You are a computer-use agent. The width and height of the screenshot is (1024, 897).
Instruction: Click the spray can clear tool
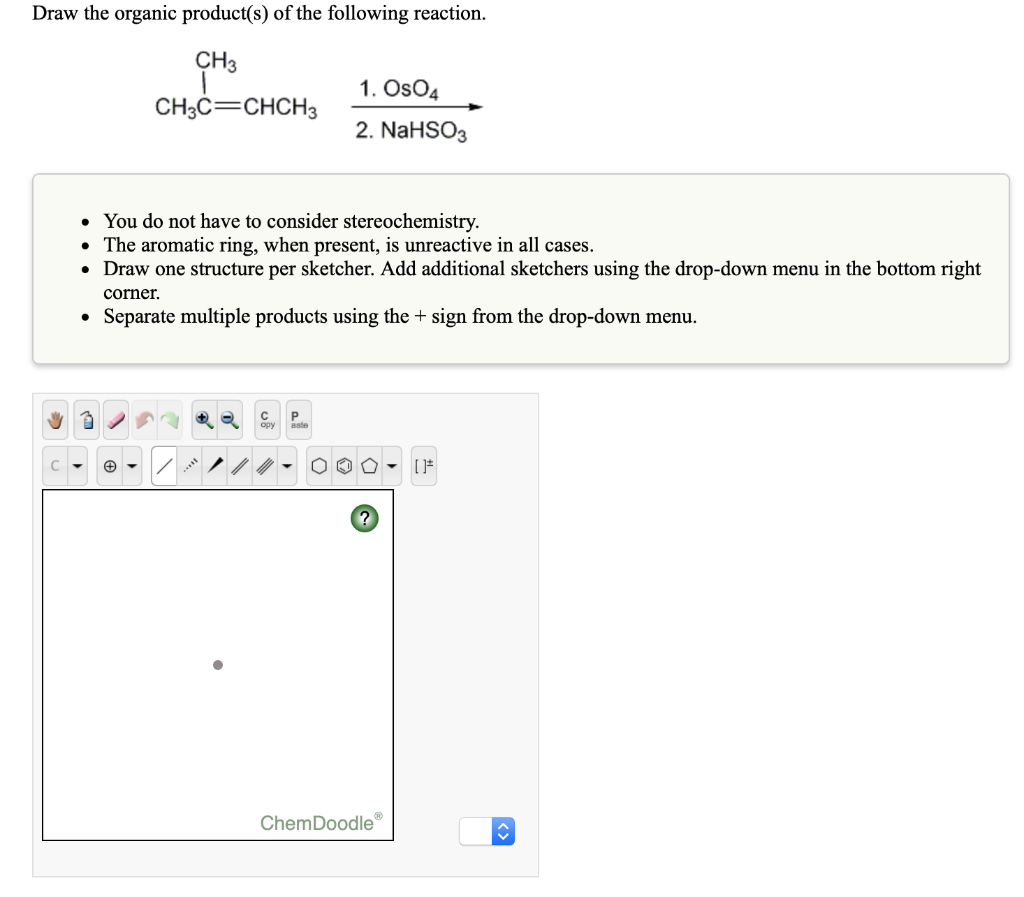pos(85,419)
